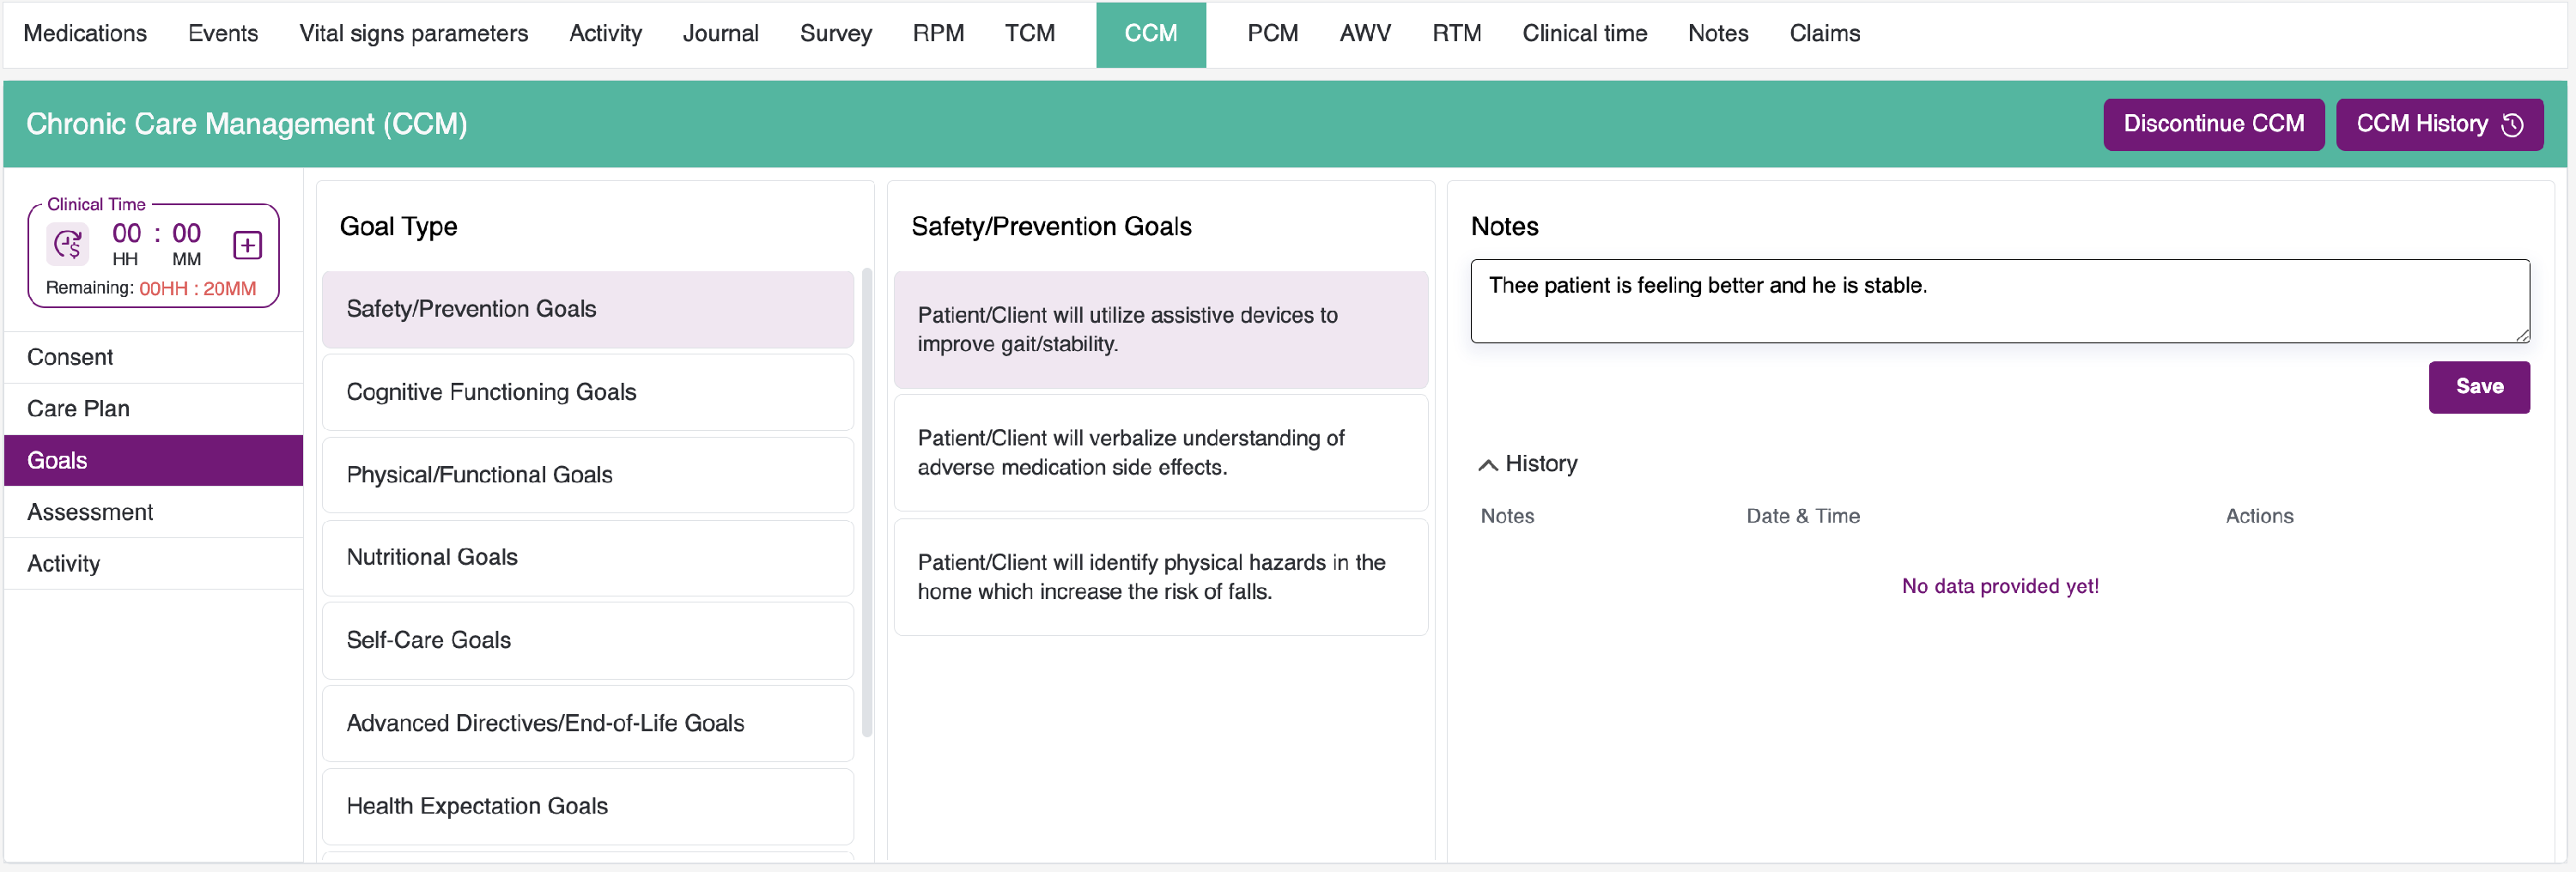The width and height of the screenshot is (2576, 872).
Task: Open the Assessment section in the sidebar
Action: [90, 512]
